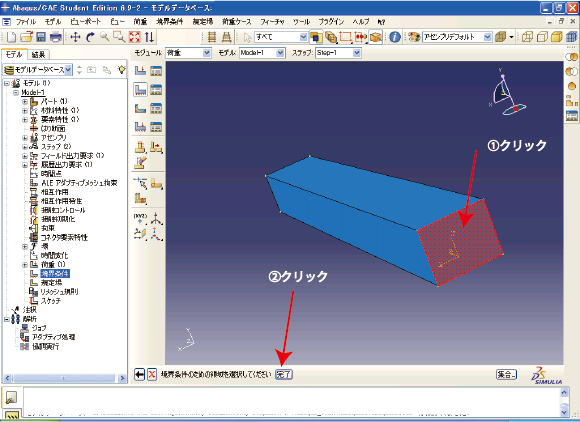Screen dimensions: 580x422
Task: Enable Hidden render style
Action: [542, 37]
